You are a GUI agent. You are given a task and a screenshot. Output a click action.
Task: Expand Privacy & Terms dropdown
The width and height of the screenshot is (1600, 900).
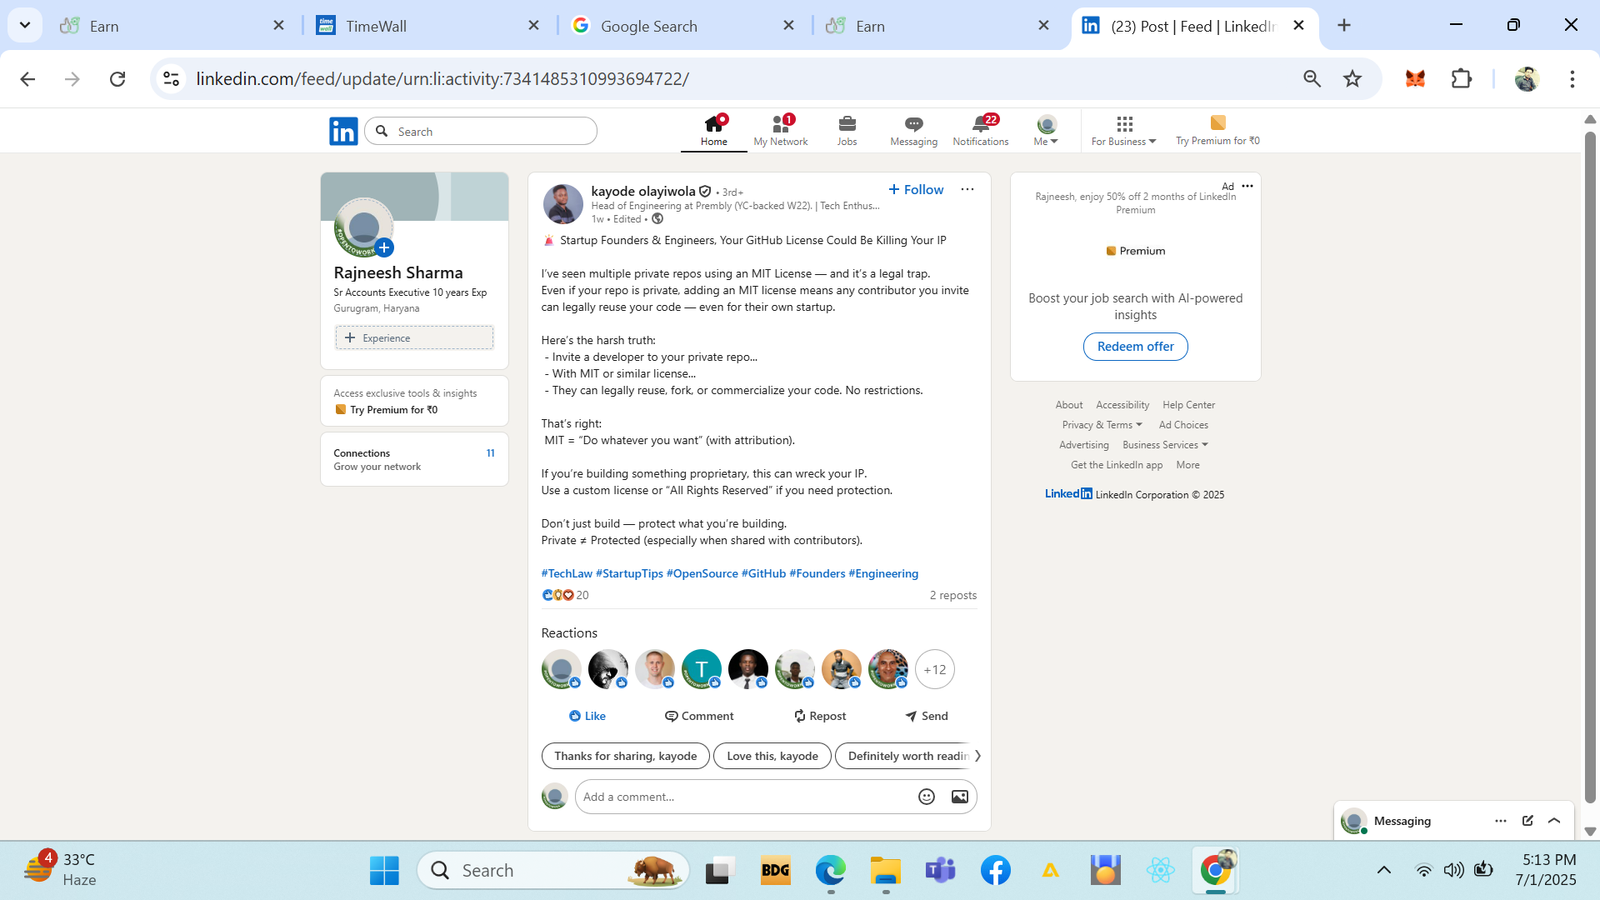pyautogui.click(x=1102, y=425)
